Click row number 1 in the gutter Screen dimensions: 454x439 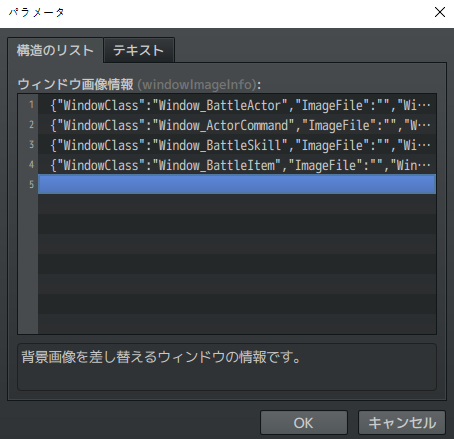[x=31, y=105]
